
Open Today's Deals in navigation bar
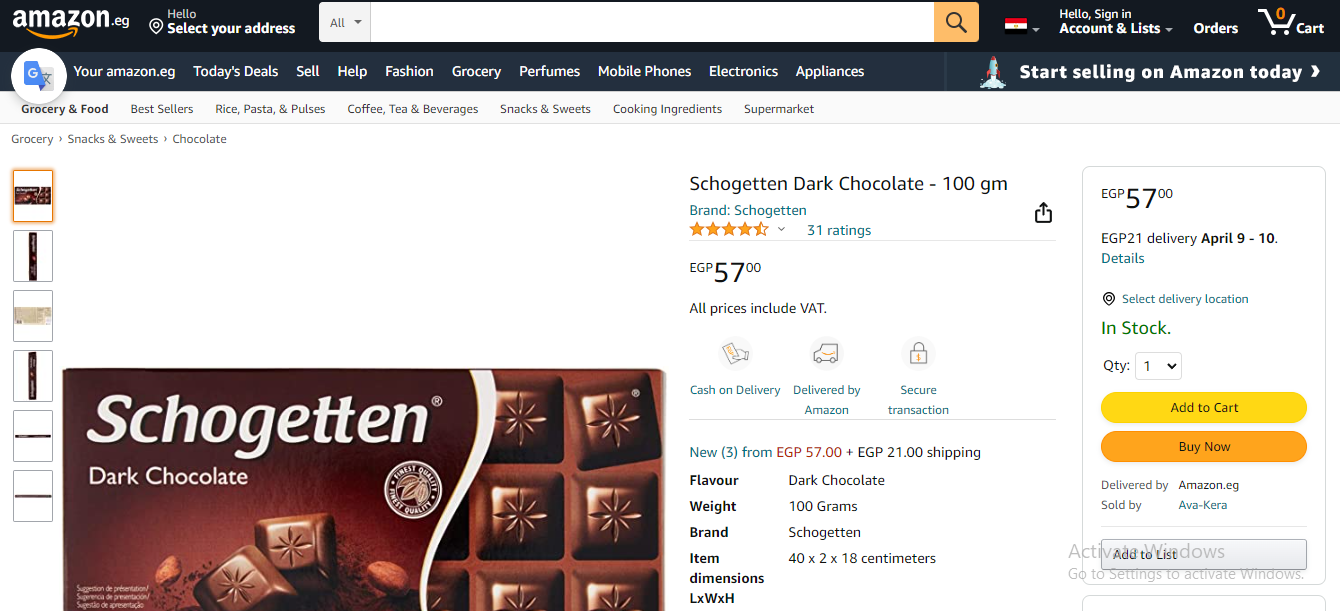coord(236,71)
